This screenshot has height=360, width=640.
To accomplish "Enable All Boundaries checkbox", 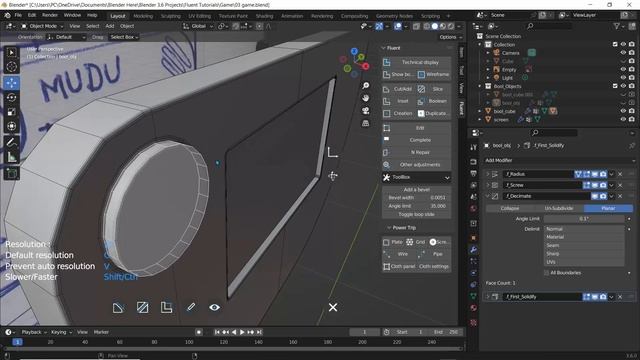I will coord(547,273).
